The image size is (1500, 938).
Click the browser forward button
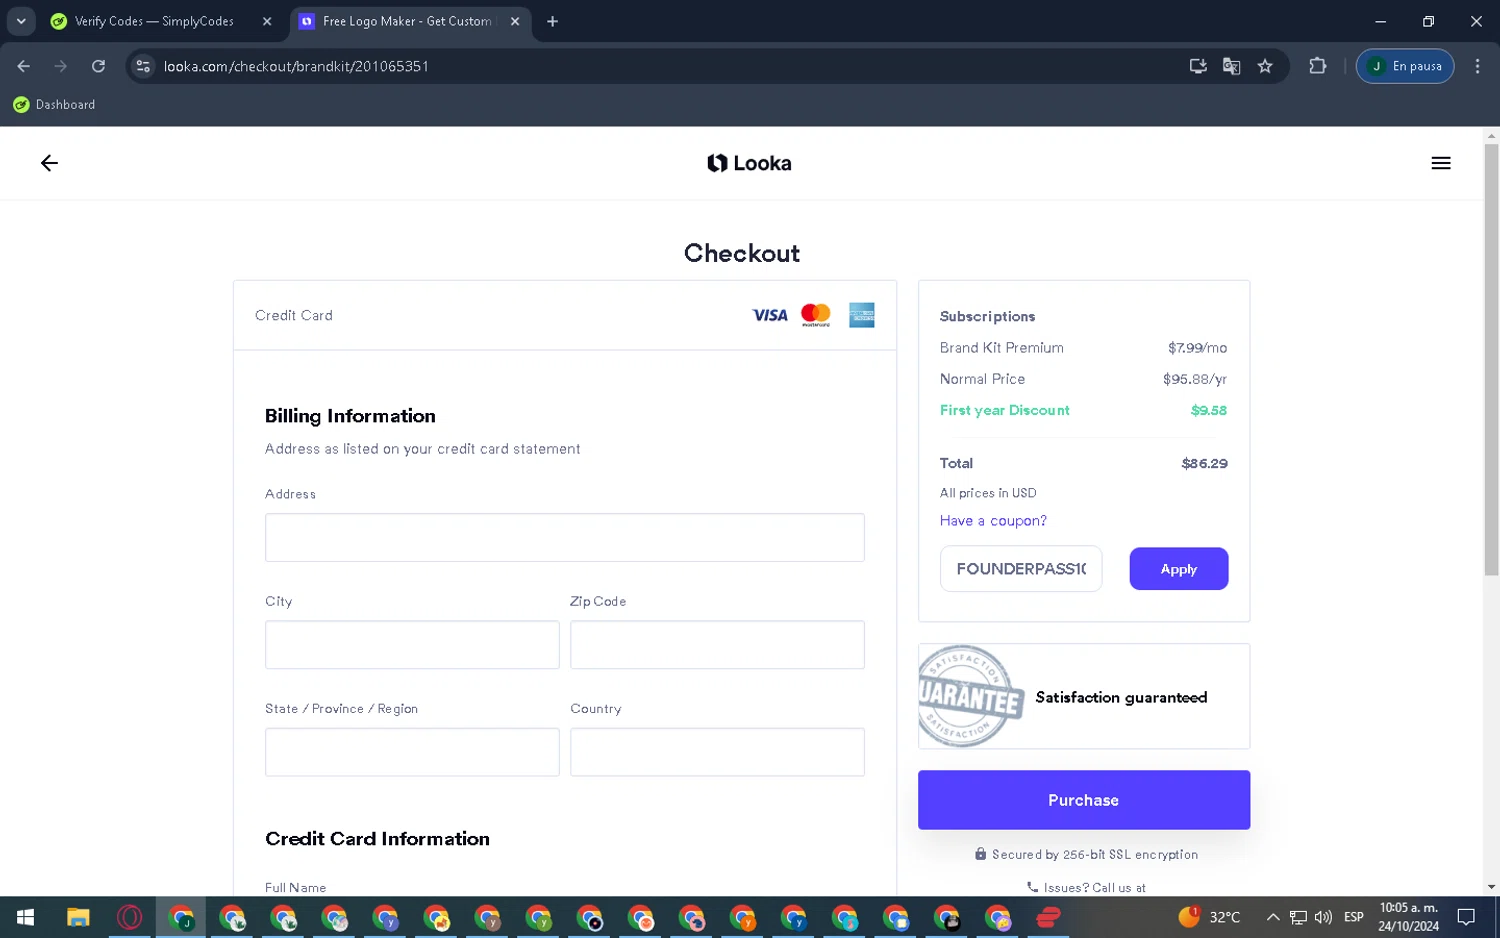click(x=61, y=66)
